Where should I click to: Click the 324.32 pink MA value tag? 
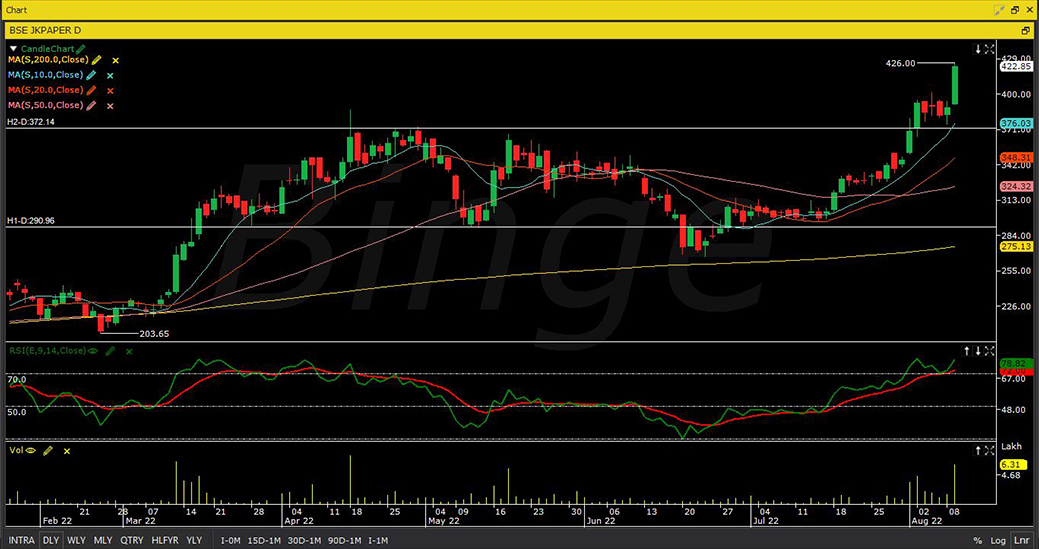pyautogui.click(x=1016, y=187)
